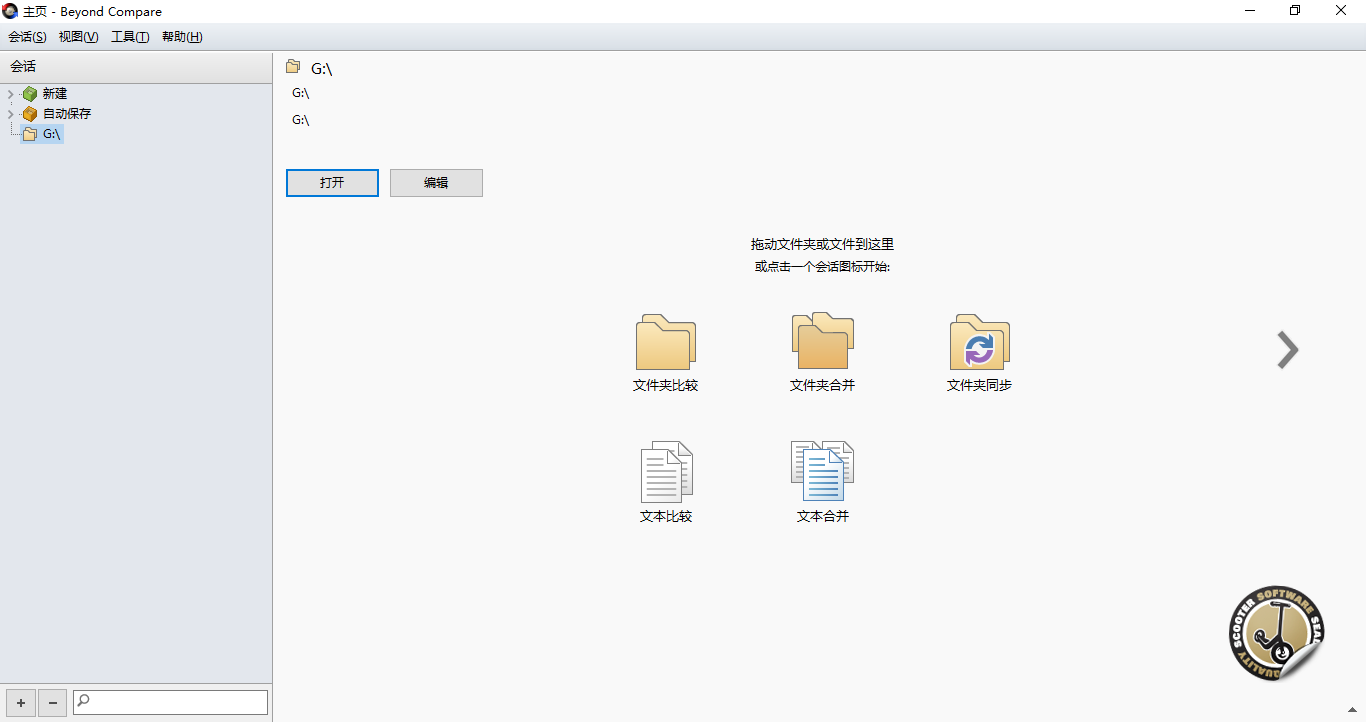Click the 拖动文件夹或文件到这里 hint text
Screen dimensions: 1366x722
coord(822,244)
